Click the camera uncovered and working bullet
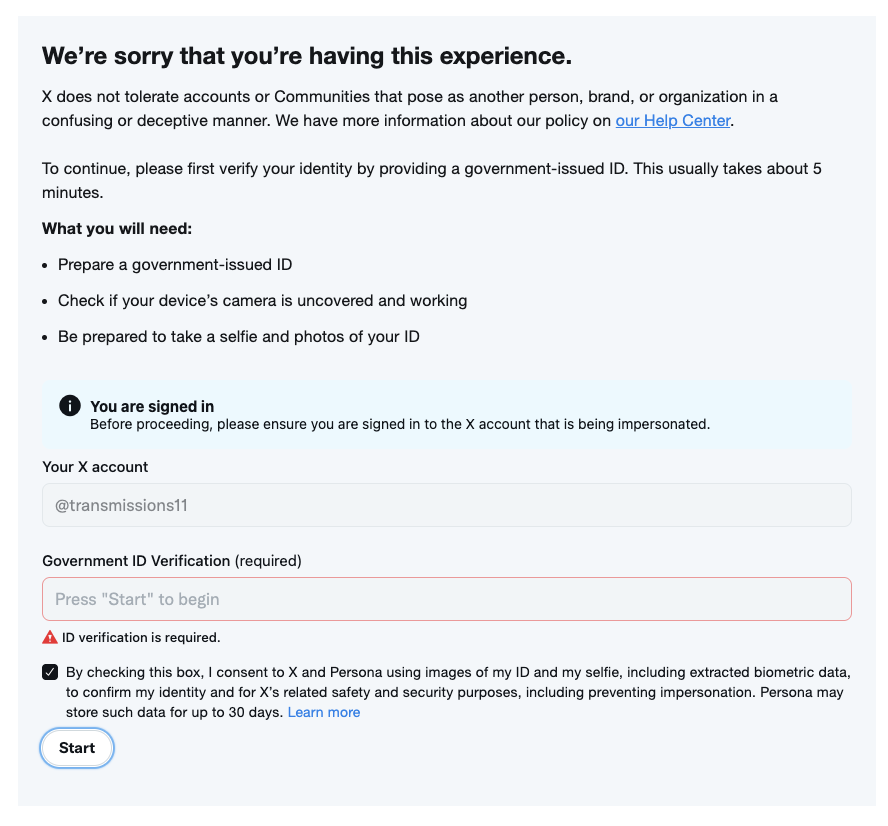888x826 pixels. point(262,301)
